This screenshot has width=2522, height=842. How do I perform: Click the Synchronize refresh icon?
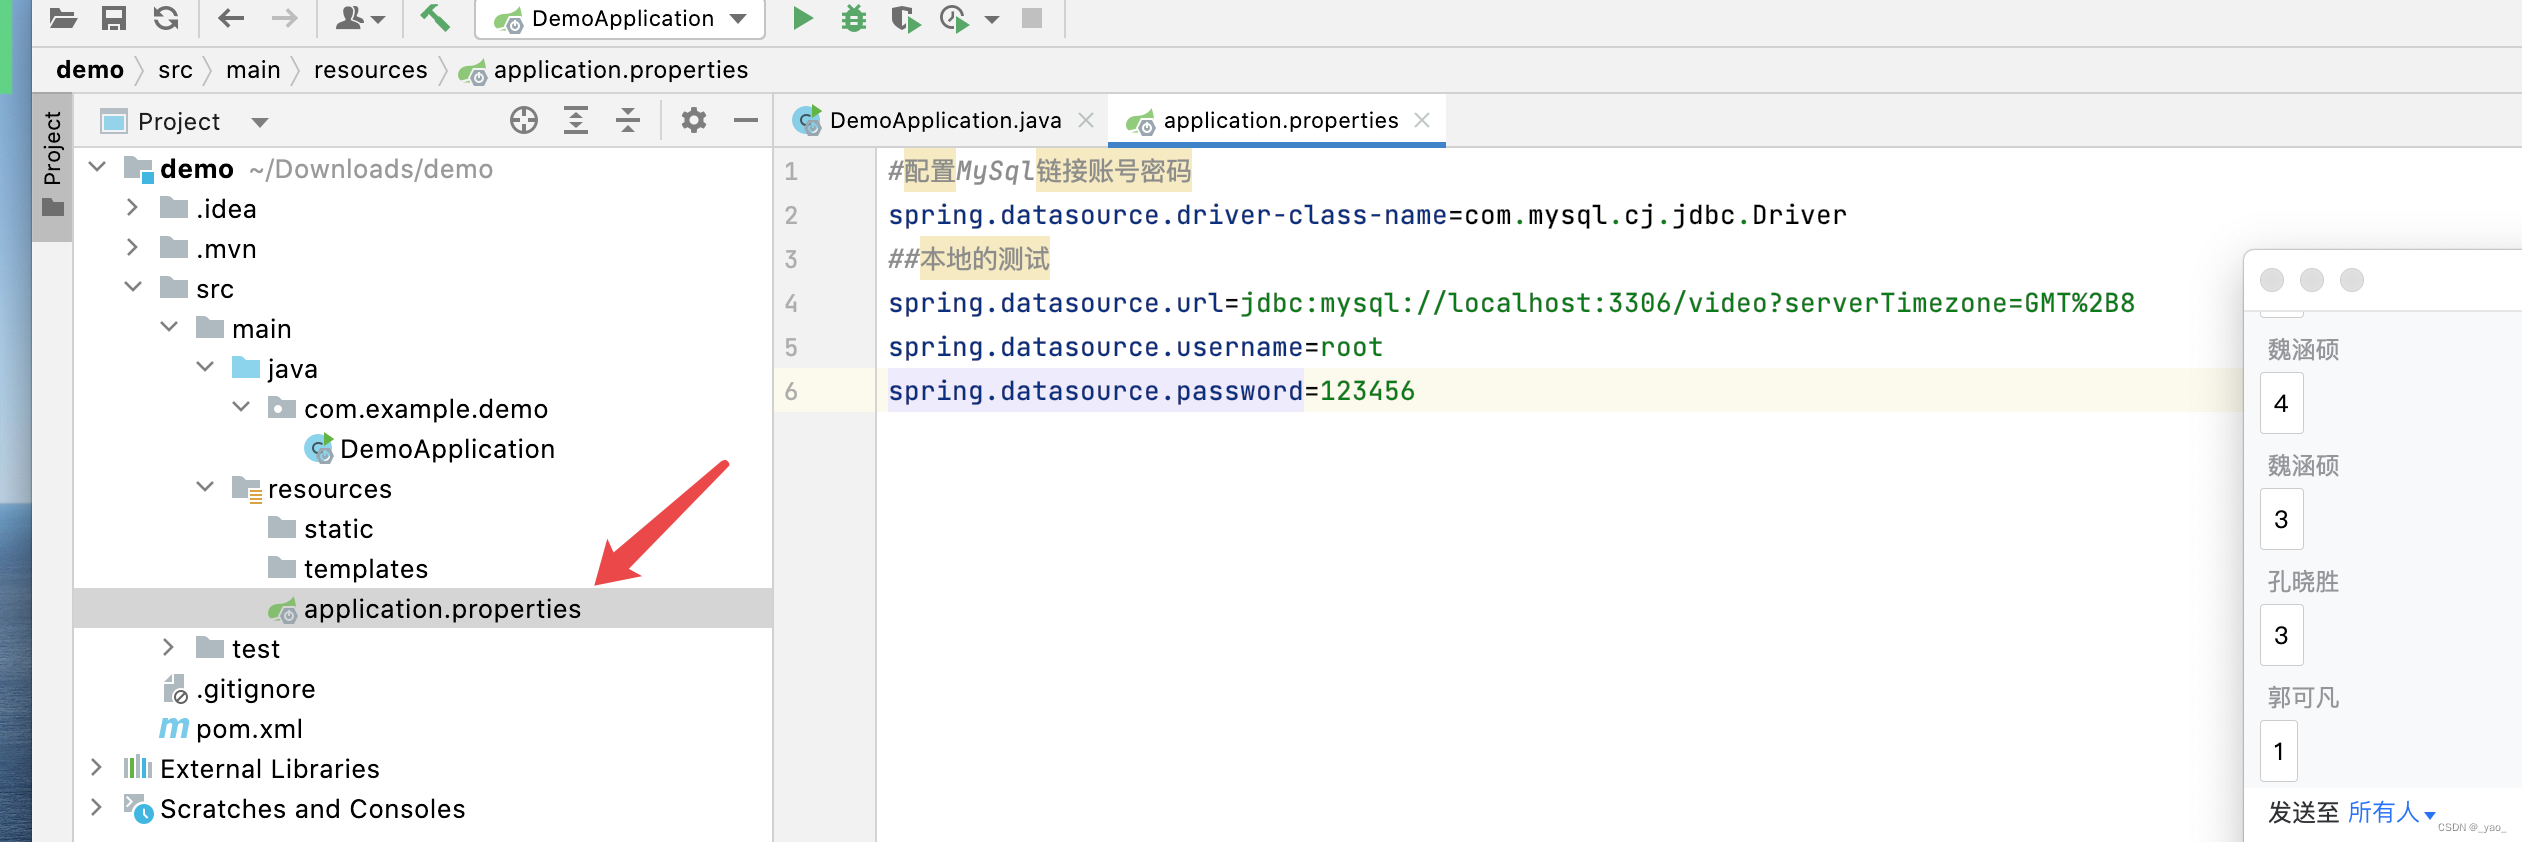(166, 18)
